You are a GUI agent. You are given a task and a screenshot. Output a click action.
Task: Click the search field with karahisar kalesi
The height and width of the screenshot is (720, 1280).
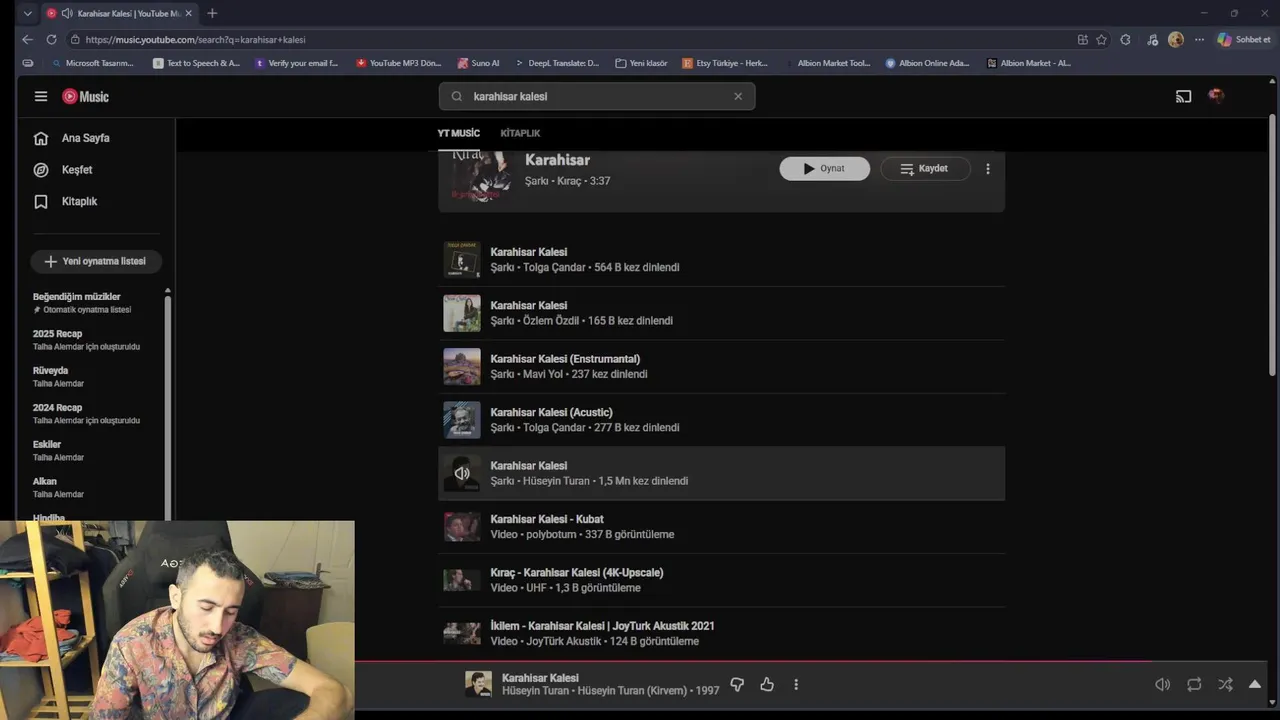597,96
